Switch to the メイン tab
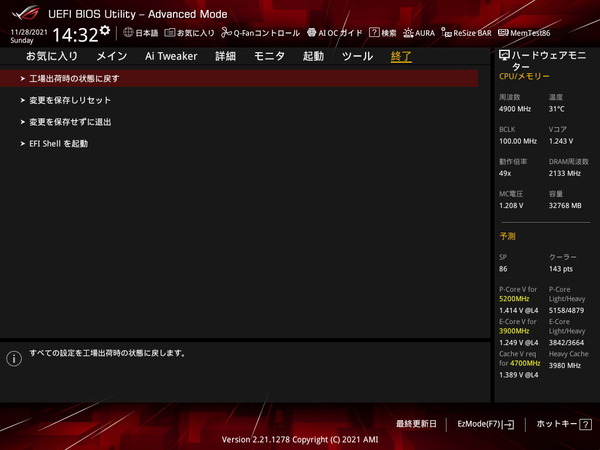The height and width of the screenshot is (450, 600). (x=111, y=56)
